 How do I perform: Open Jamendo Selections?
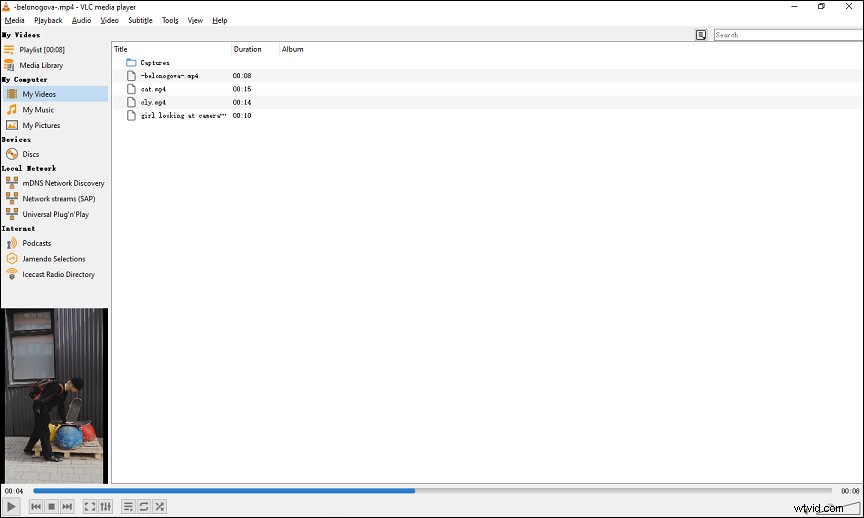tap(54, 258)
